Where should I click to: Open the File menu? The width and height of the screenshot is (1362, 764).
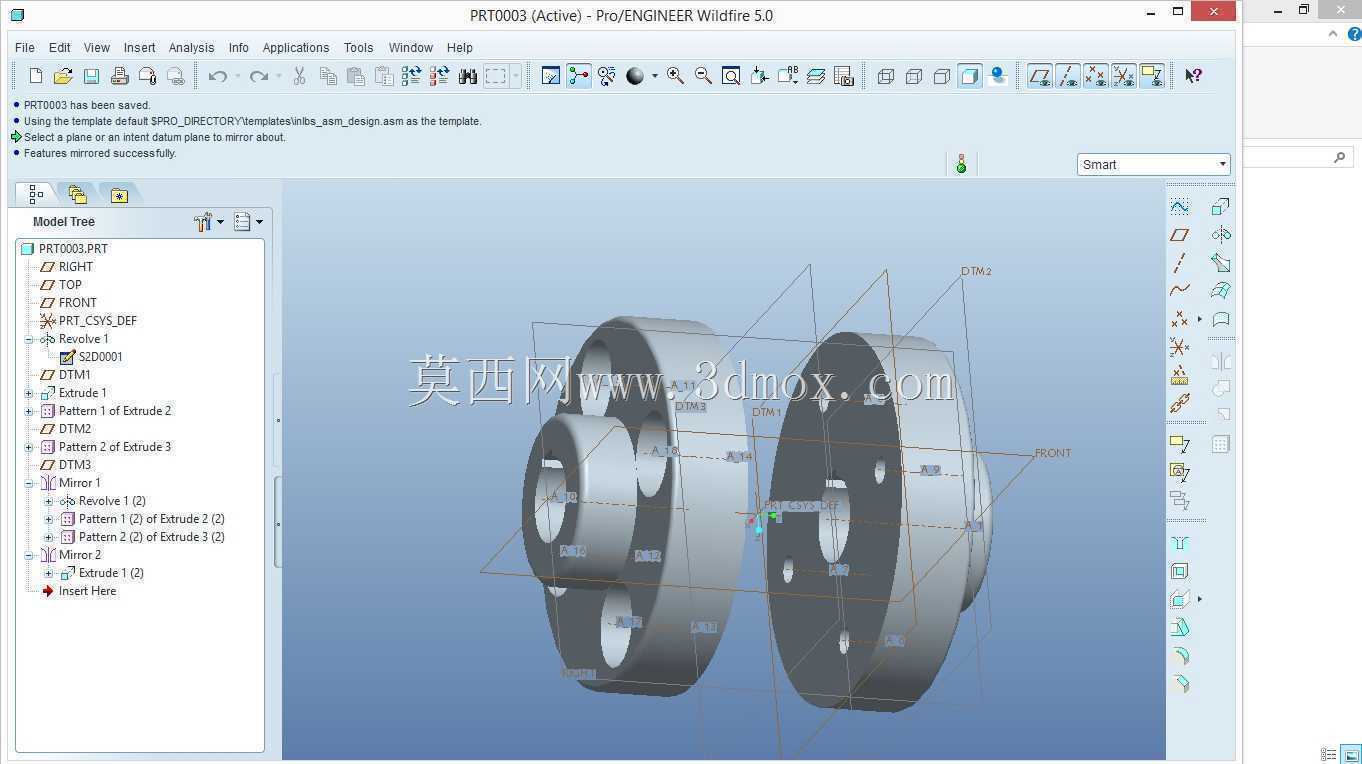click(x=25, y=47)
